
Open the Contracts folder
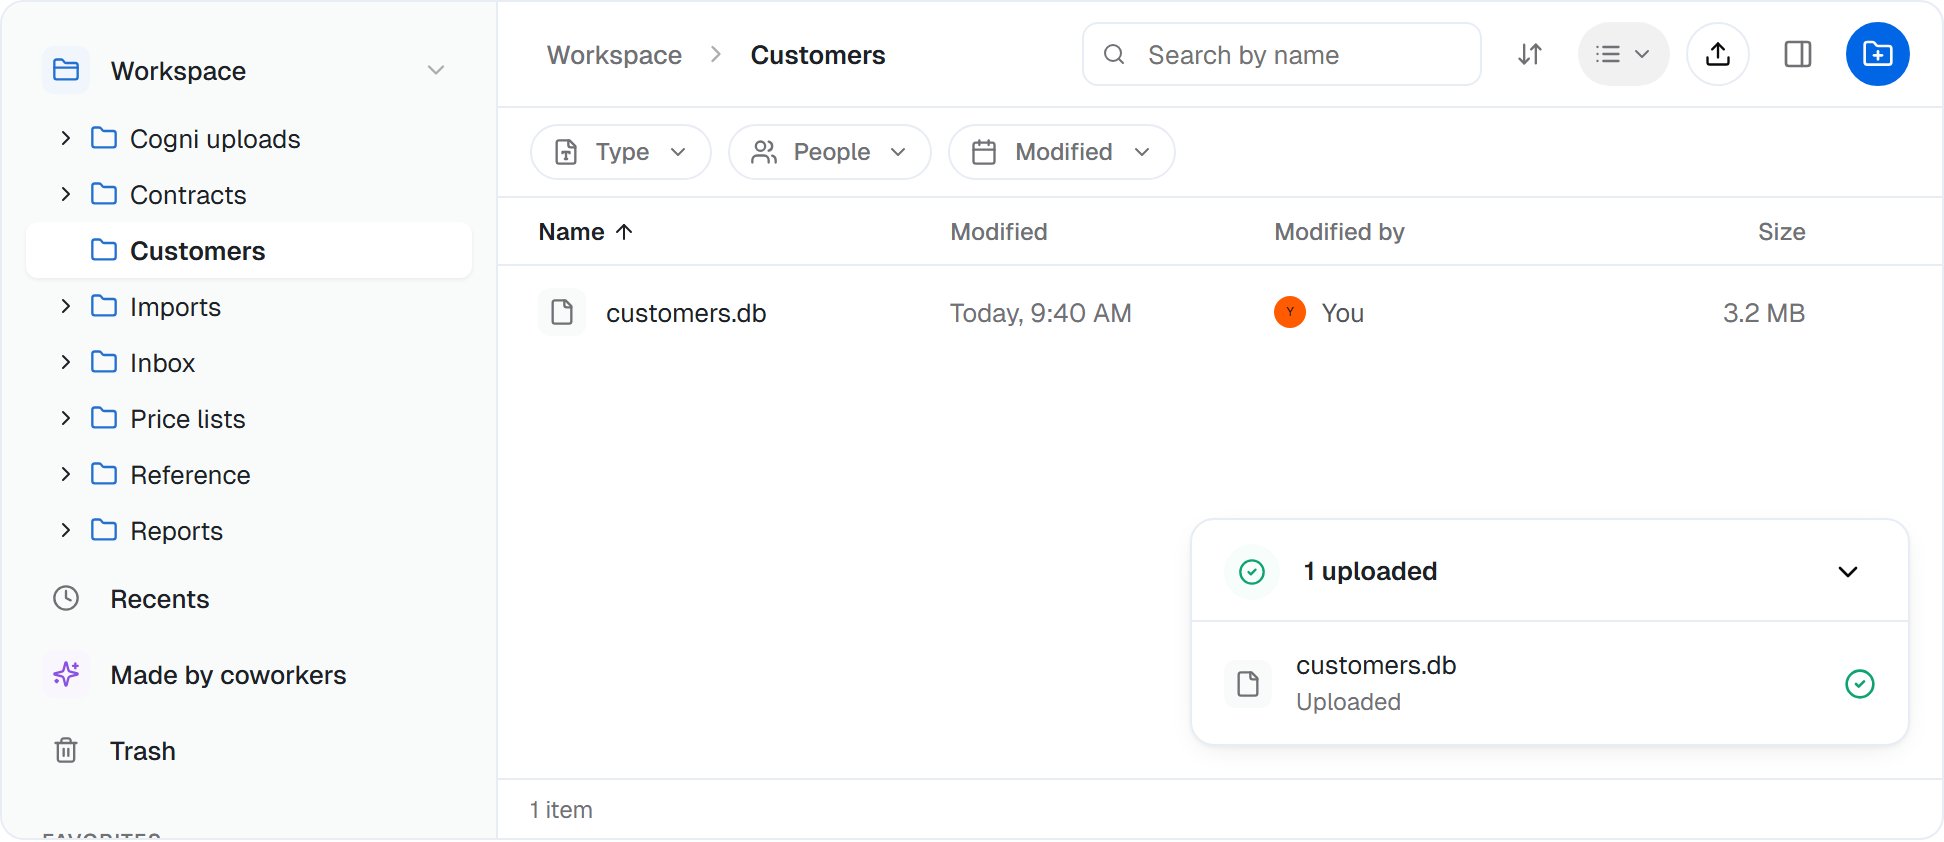[188, 195]
